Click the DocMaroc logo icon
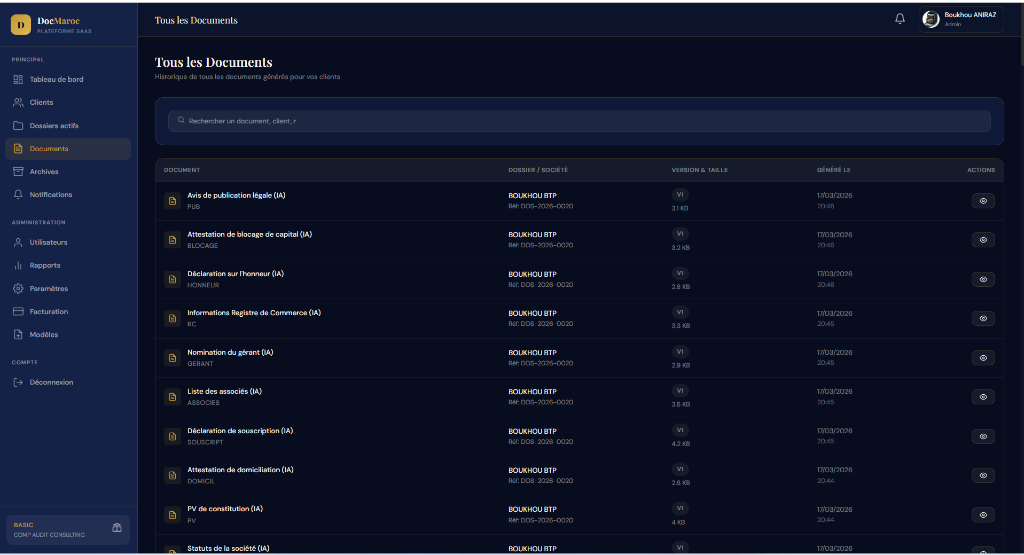The height and width of the screenshot is (555, 1024). [20, 23]
